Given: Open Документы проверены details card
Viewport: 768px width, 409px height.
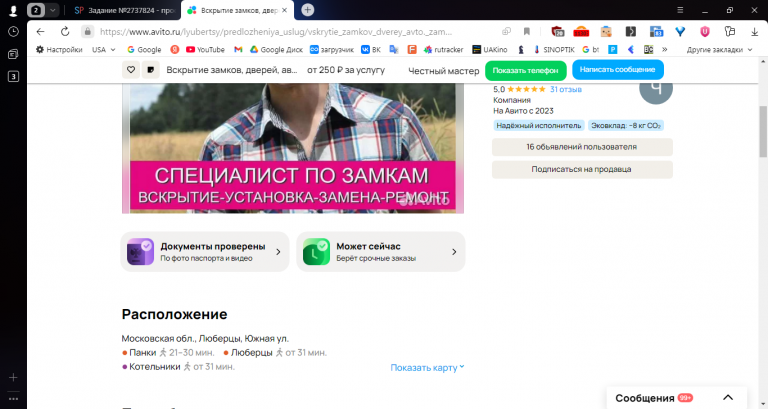Looking at the screenshot, I should [205, 252].
